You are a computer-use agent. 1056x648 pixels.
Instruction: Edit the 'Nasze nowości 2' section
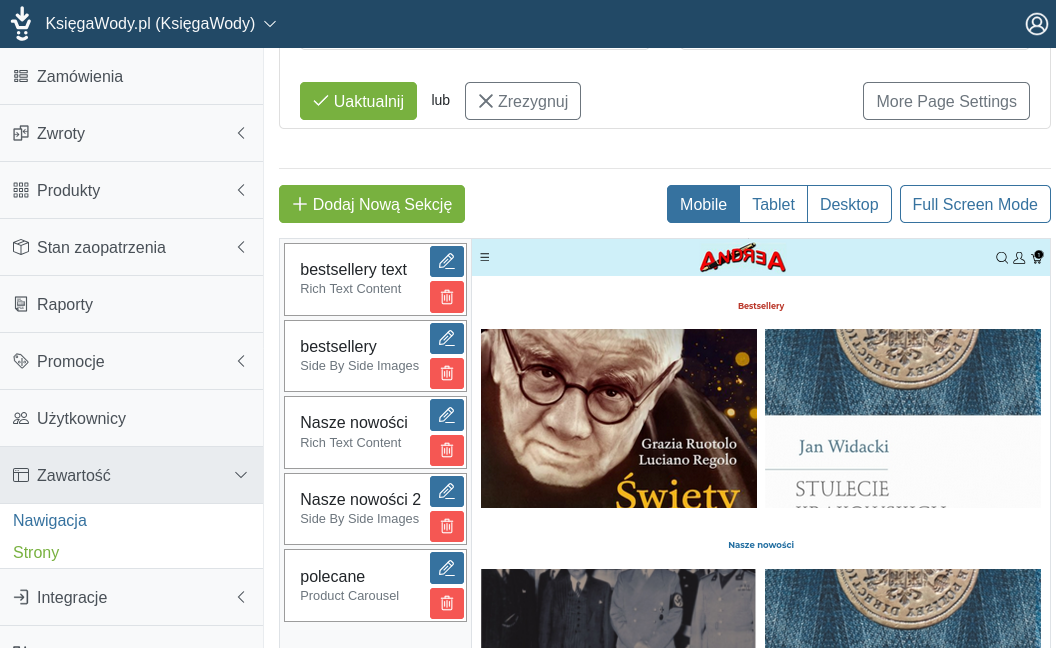[447, 491]
